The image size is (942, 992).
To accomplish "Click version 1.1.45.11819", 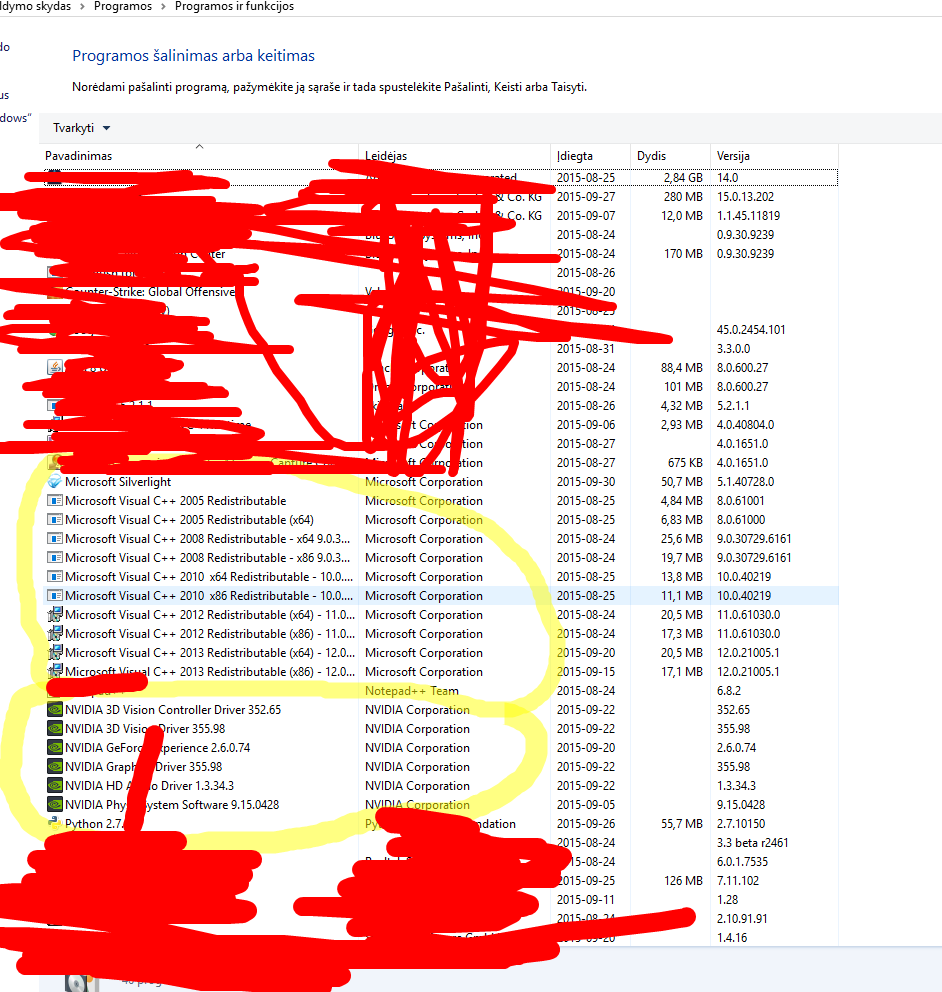I will tap(748, 216).
